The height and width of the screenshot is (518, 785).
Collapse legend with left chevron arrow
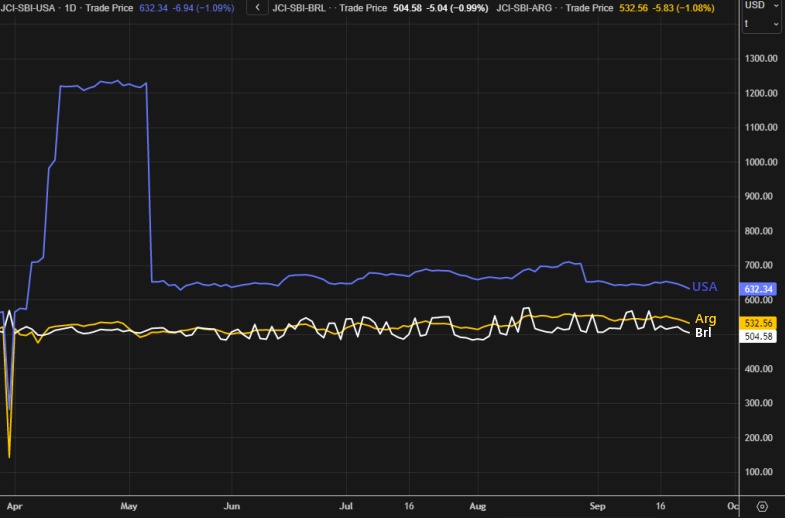tap(257, 7)
